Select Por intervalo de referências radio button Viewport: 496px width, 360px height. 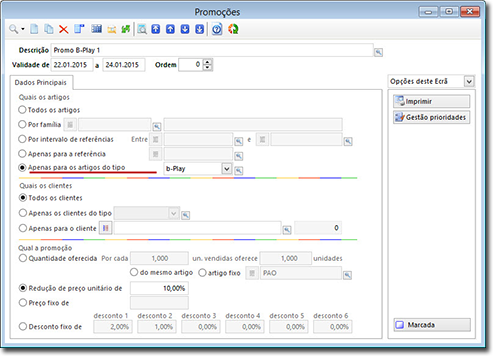(22, 139)
